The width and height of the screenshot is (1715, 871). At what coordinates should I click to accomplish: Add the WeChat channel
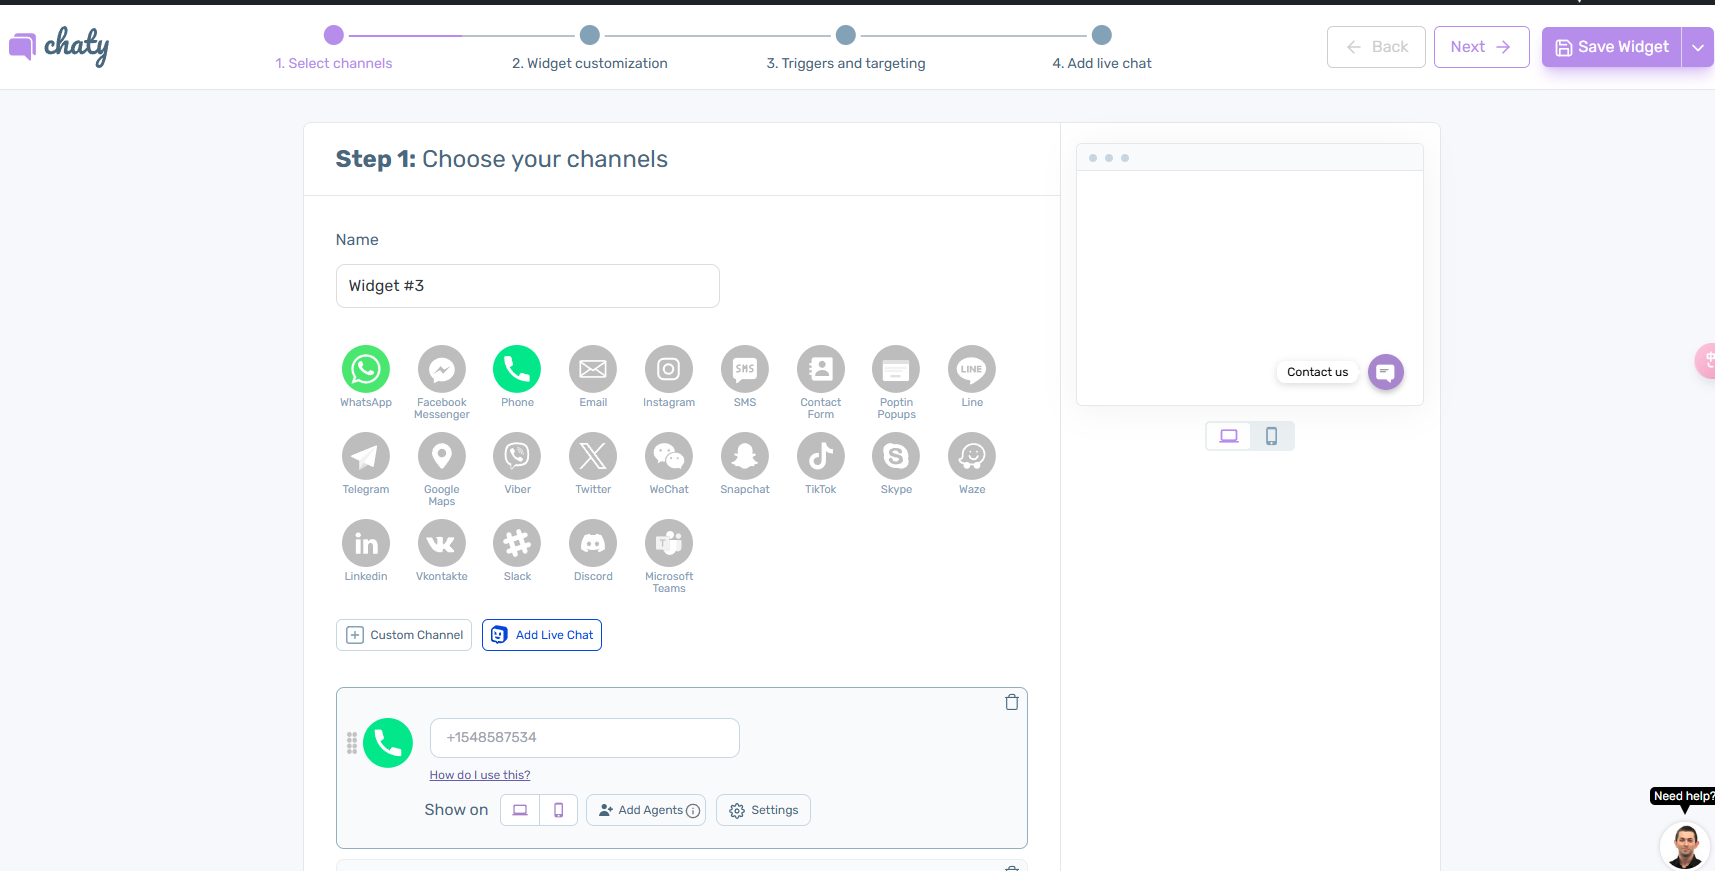(669, 456)
